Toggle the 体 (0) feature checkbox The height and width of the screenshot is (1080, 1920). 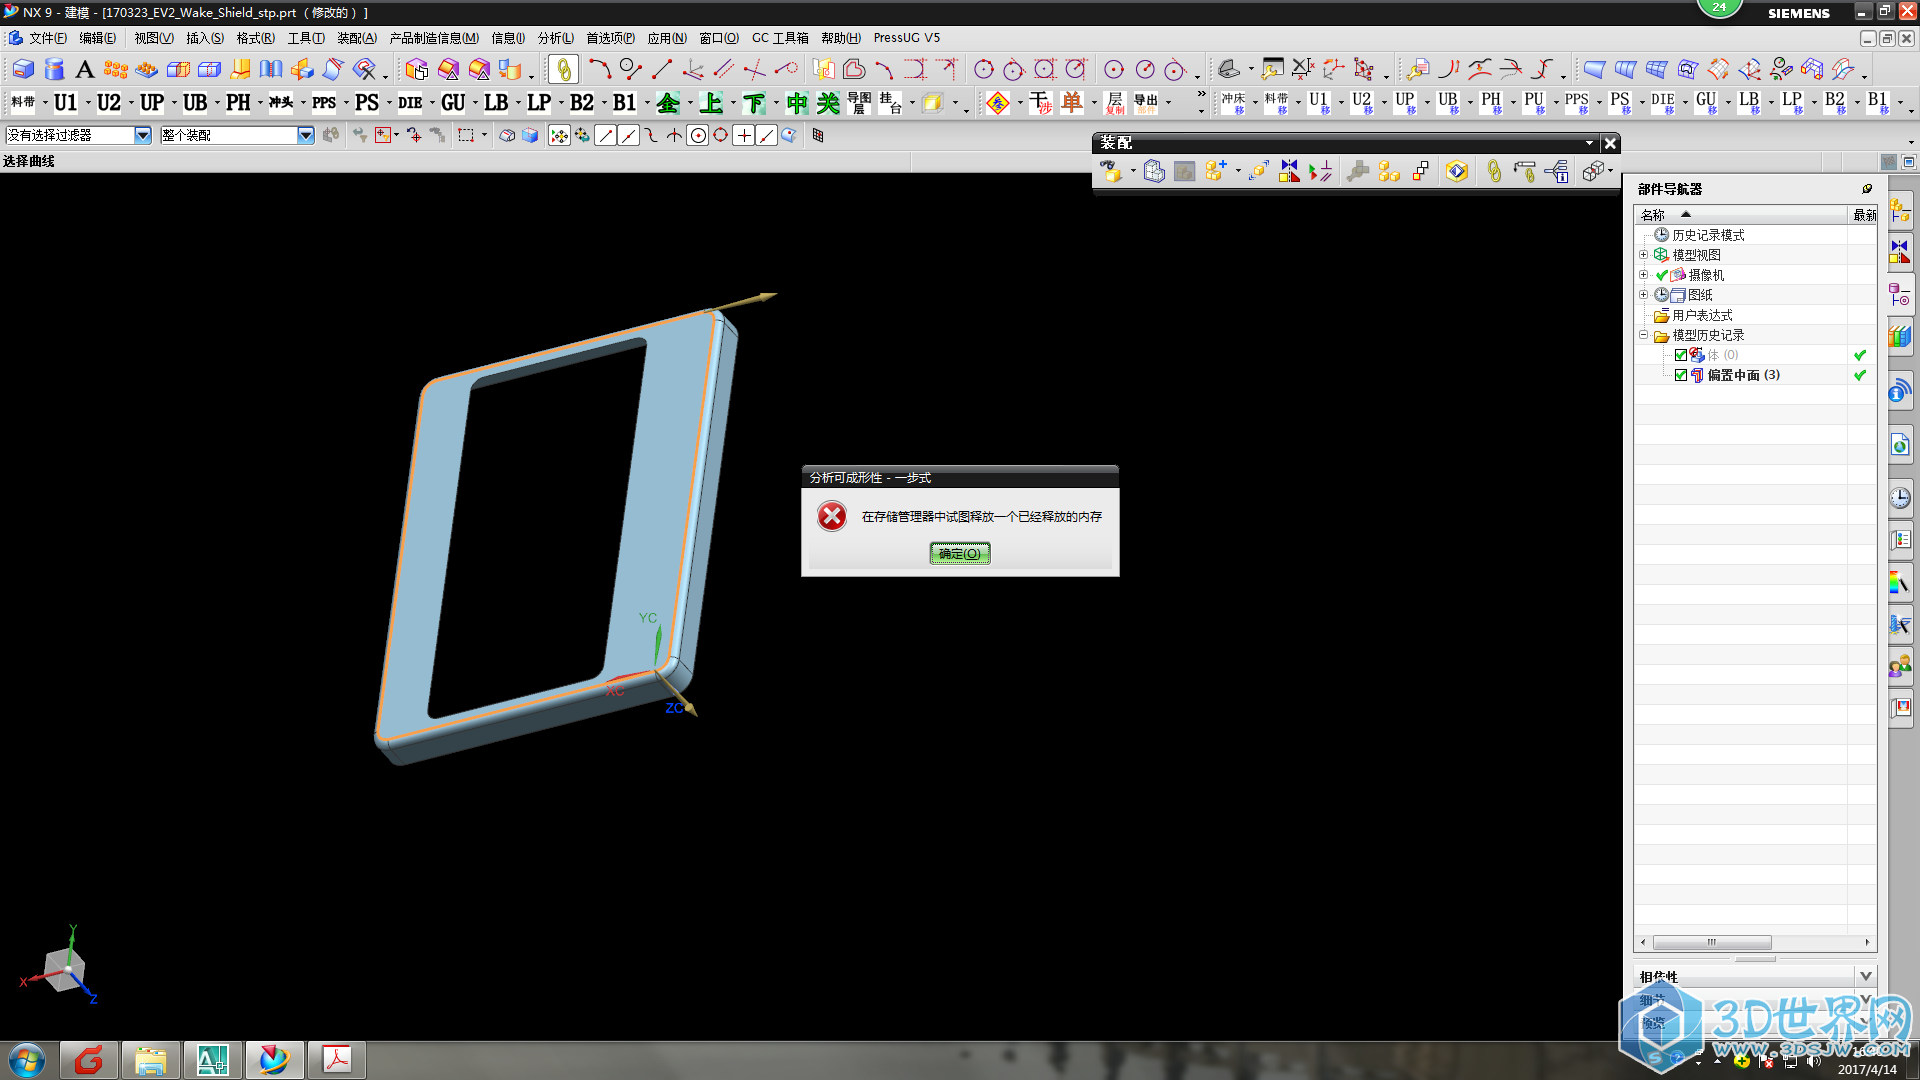click(1681, 355)
